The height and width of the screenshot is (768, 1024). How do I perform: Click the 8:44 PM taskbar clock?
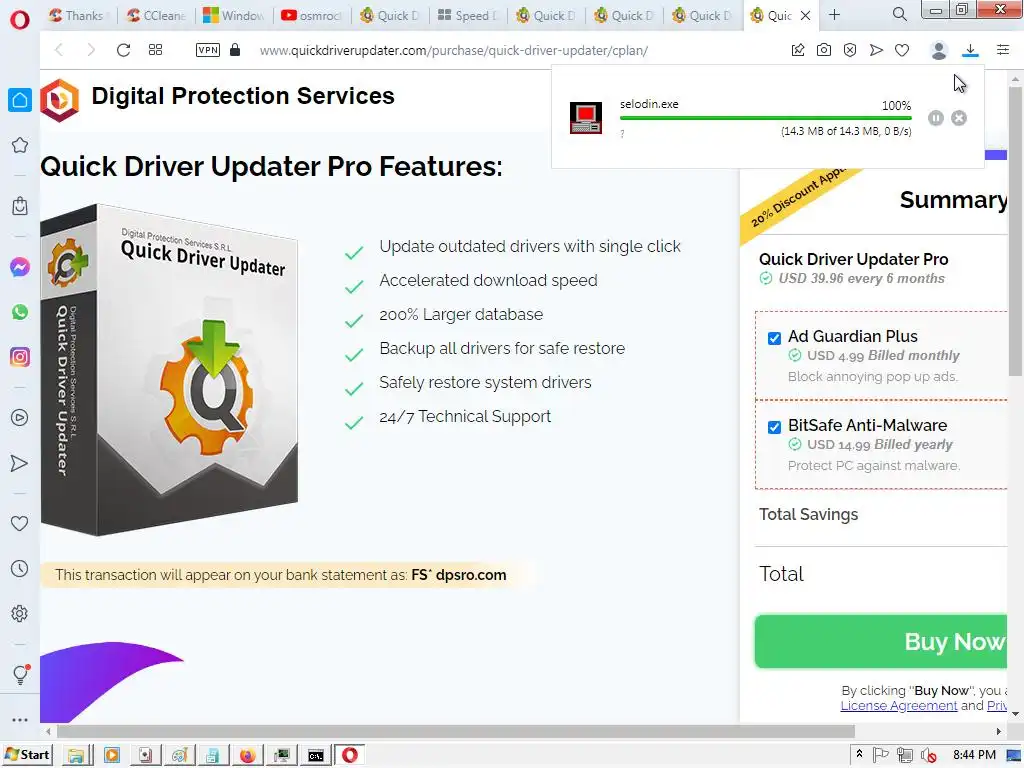point(974,755)
